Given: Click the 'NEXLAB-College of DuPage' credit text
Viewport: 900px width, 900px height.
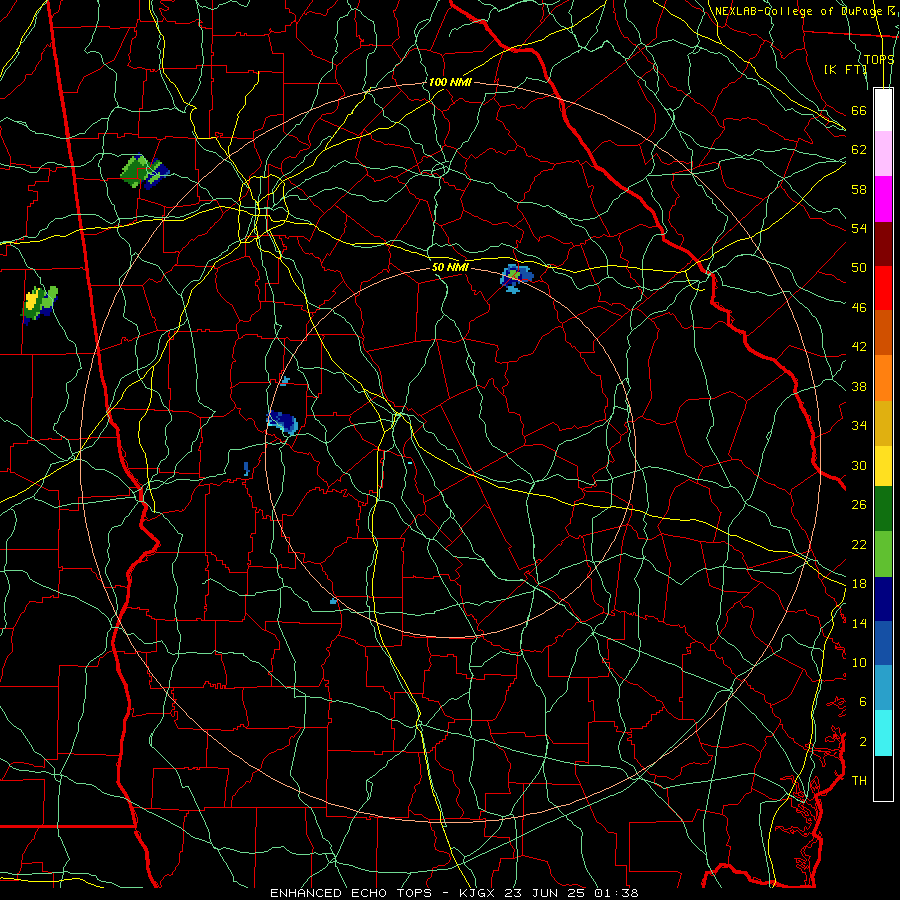Looking at the screenshot, I should tap(800, 11).
